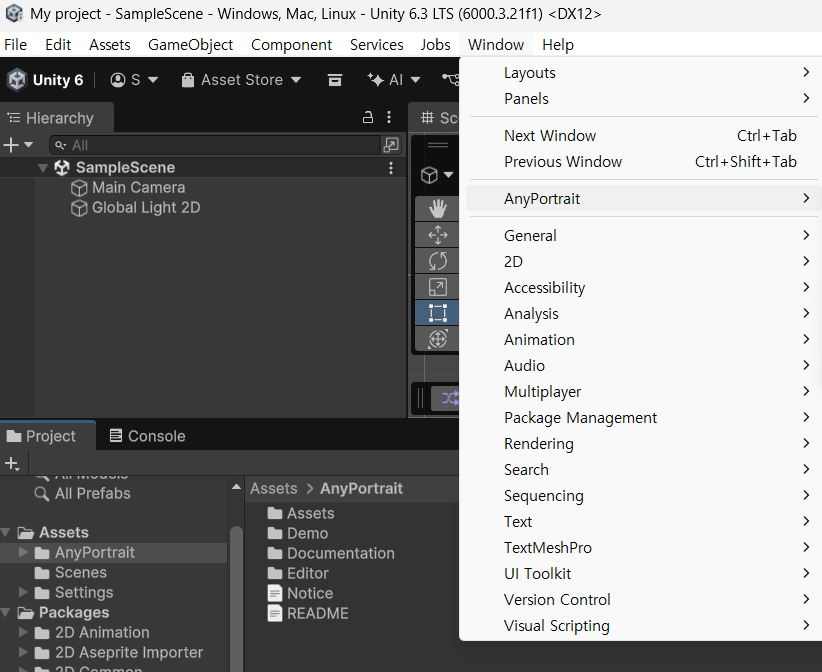Screen dimensions: 822x672
Task: Expand the 2D Animation package arrow
Action: point(23,632)
